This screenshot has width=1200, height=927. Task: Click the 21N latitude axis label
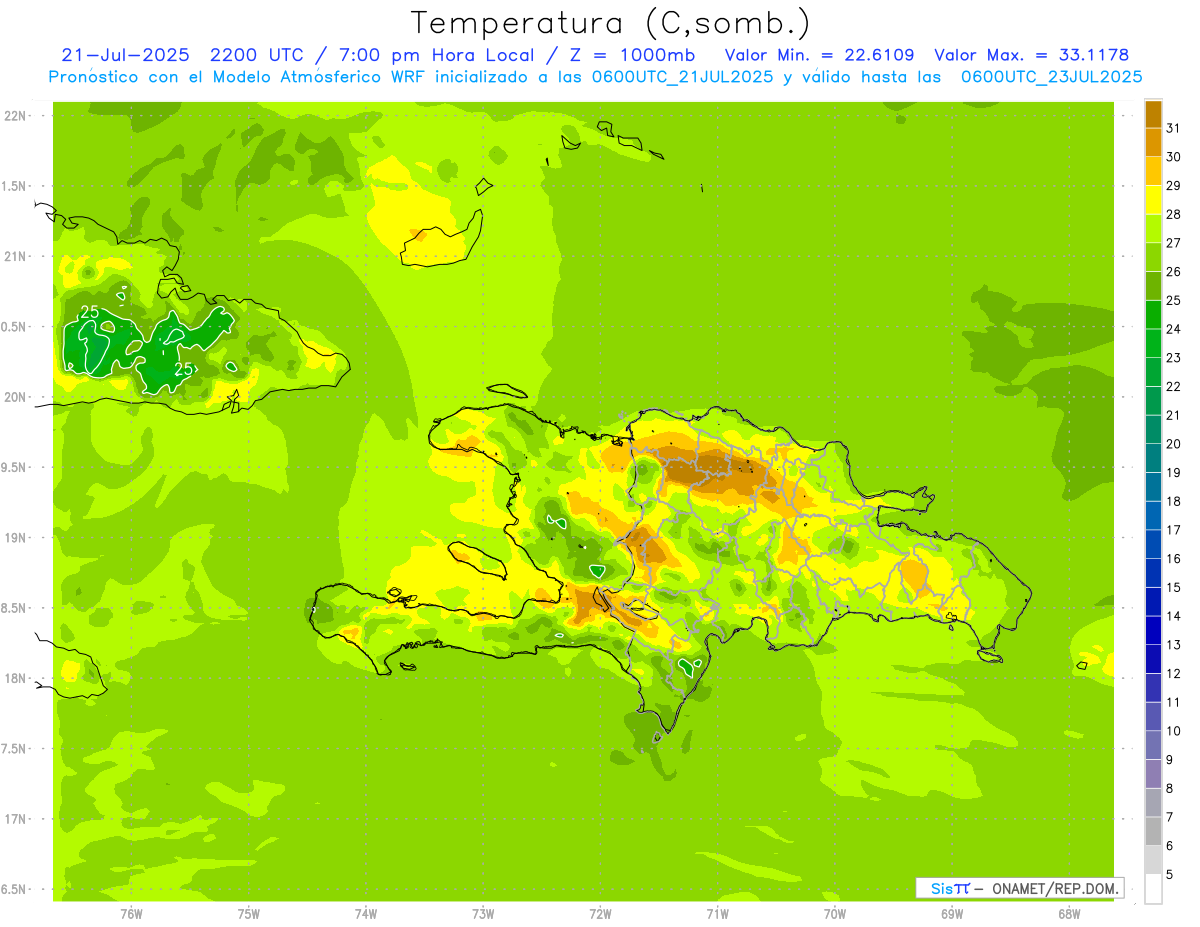[17, 256]
